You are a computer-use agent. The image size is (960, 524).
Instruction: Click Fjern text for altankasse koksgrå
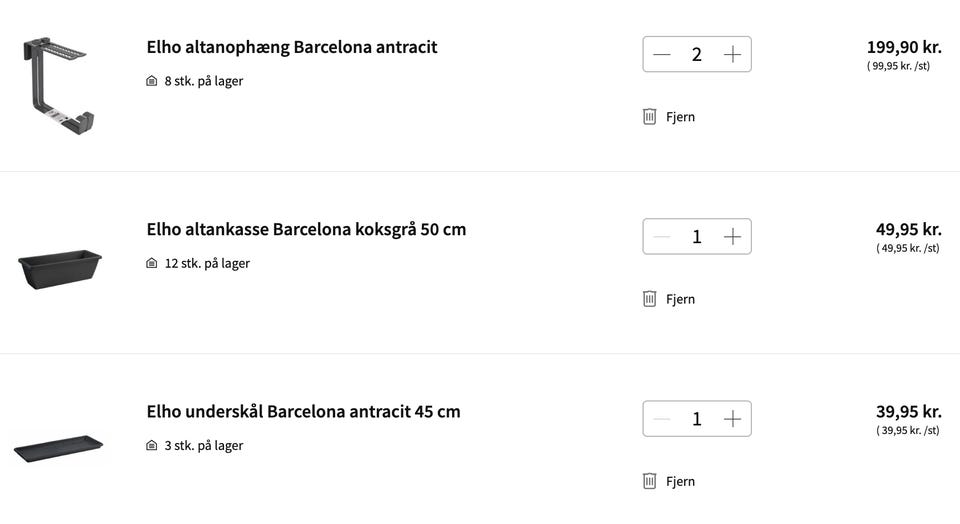point(680,299)
